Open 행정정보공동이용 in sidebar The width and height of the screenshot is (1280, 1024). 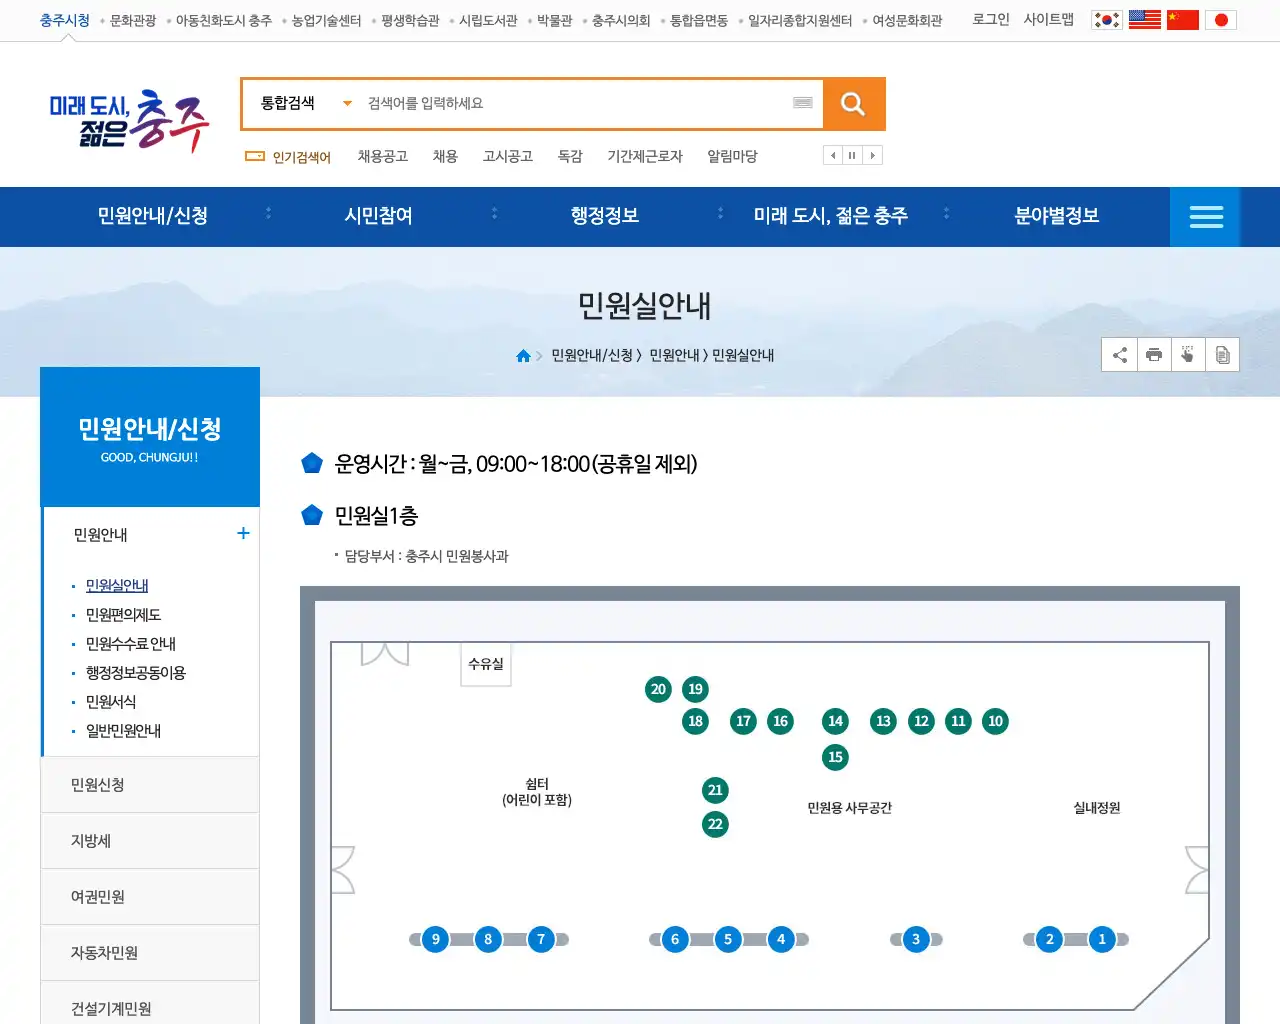pos(136,673)
